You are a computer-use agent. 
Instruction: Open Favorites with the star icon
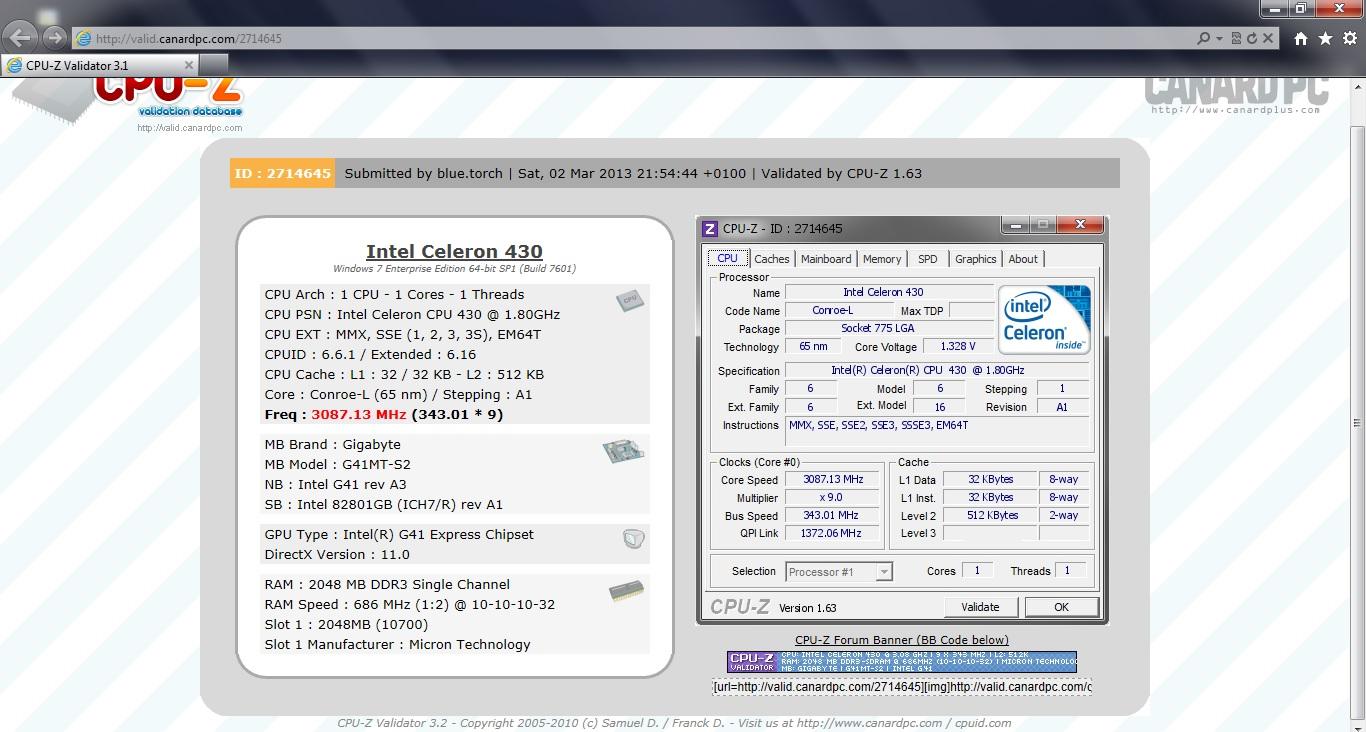pos(1325,38)
